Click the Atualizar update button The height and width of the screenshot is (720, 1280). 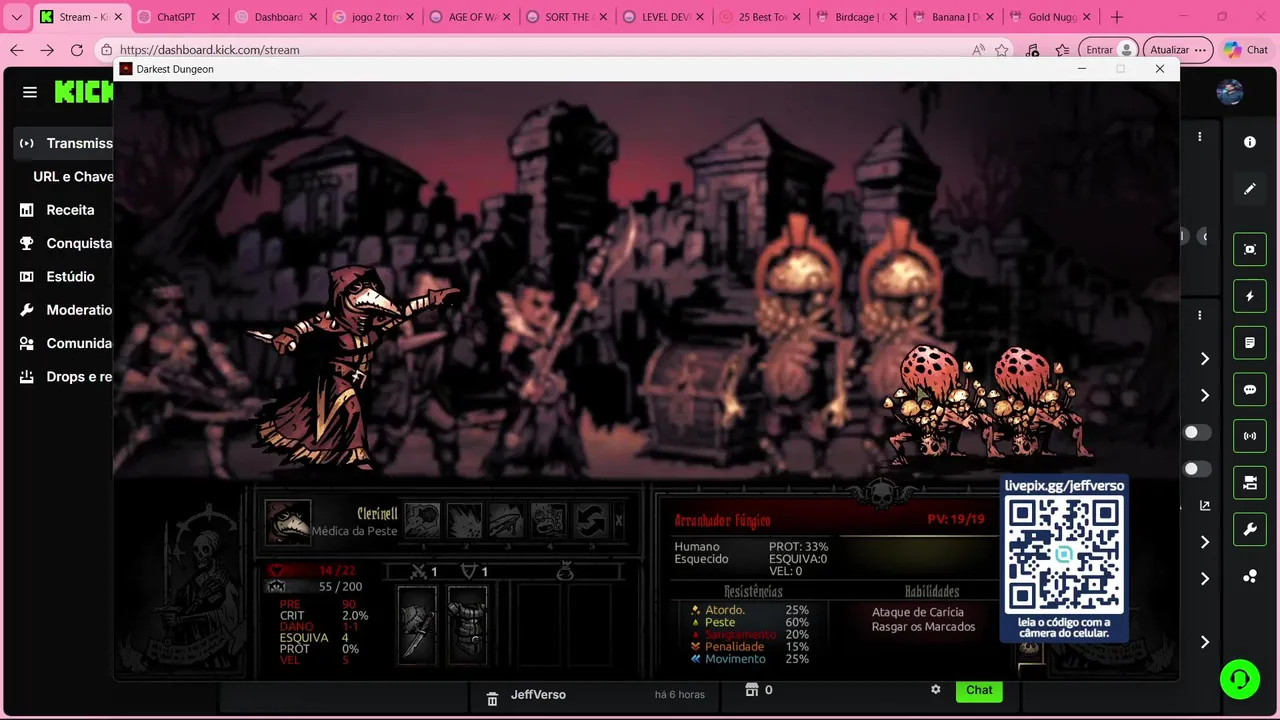1178,50
